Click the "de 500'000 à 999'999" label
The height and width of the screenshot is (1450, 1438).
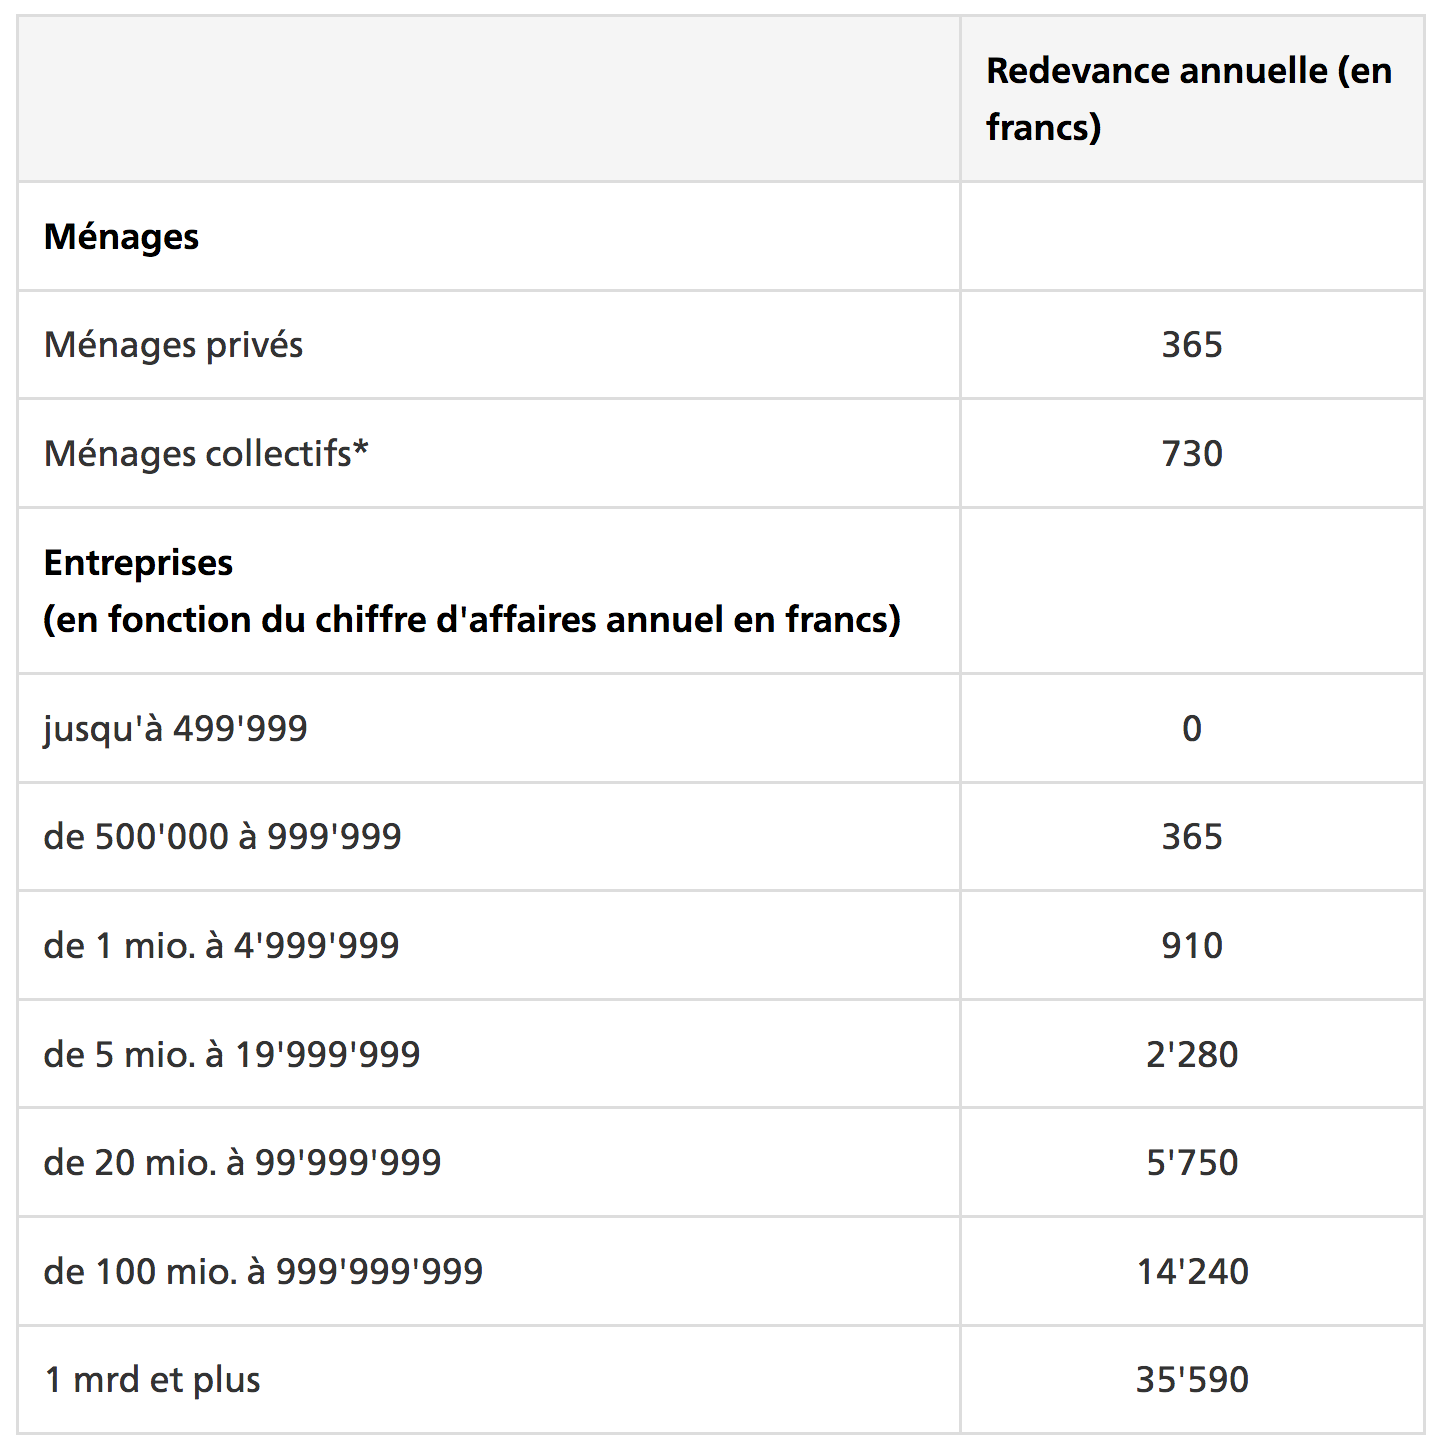[x=222, y=837]
